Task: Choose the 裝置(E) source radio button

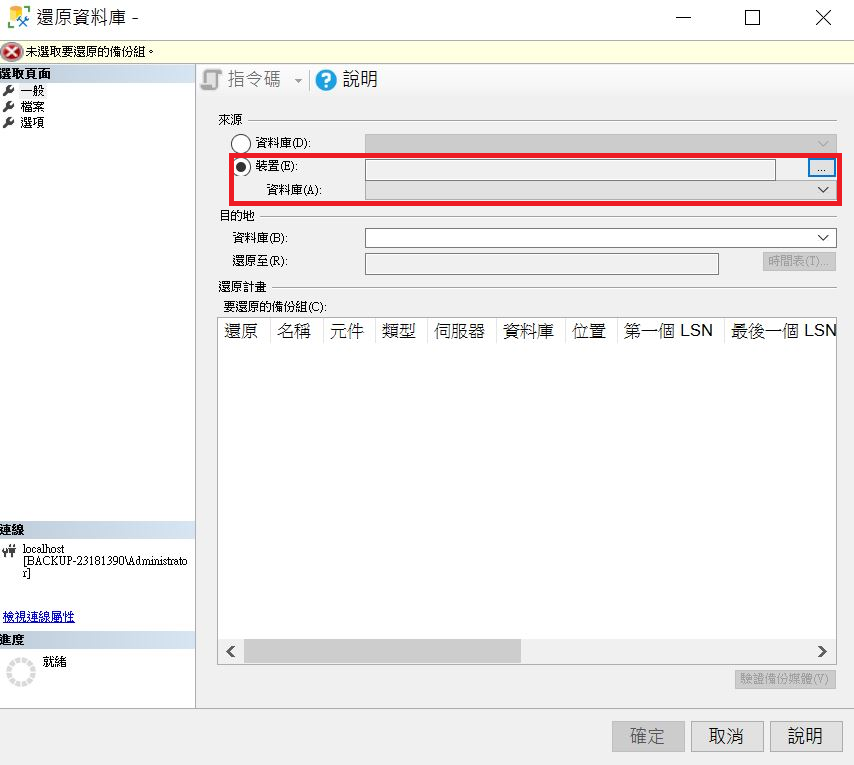Action: point(241,166)
